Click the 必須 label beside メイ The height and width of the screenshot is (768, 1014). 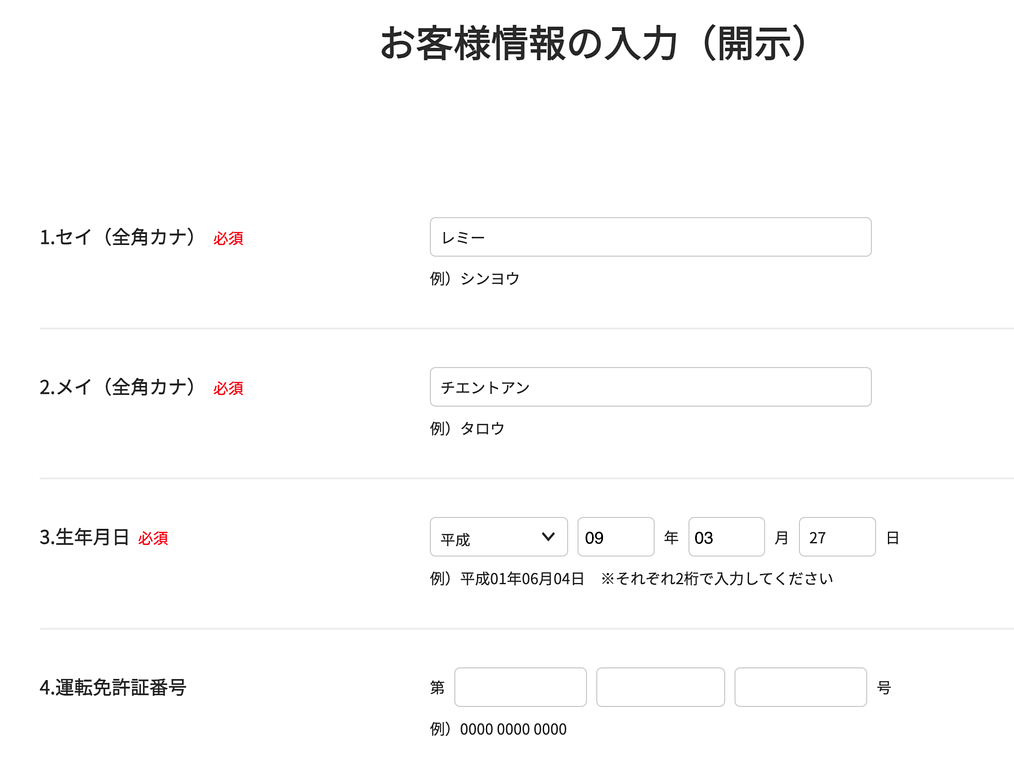(x=228, y=388)
